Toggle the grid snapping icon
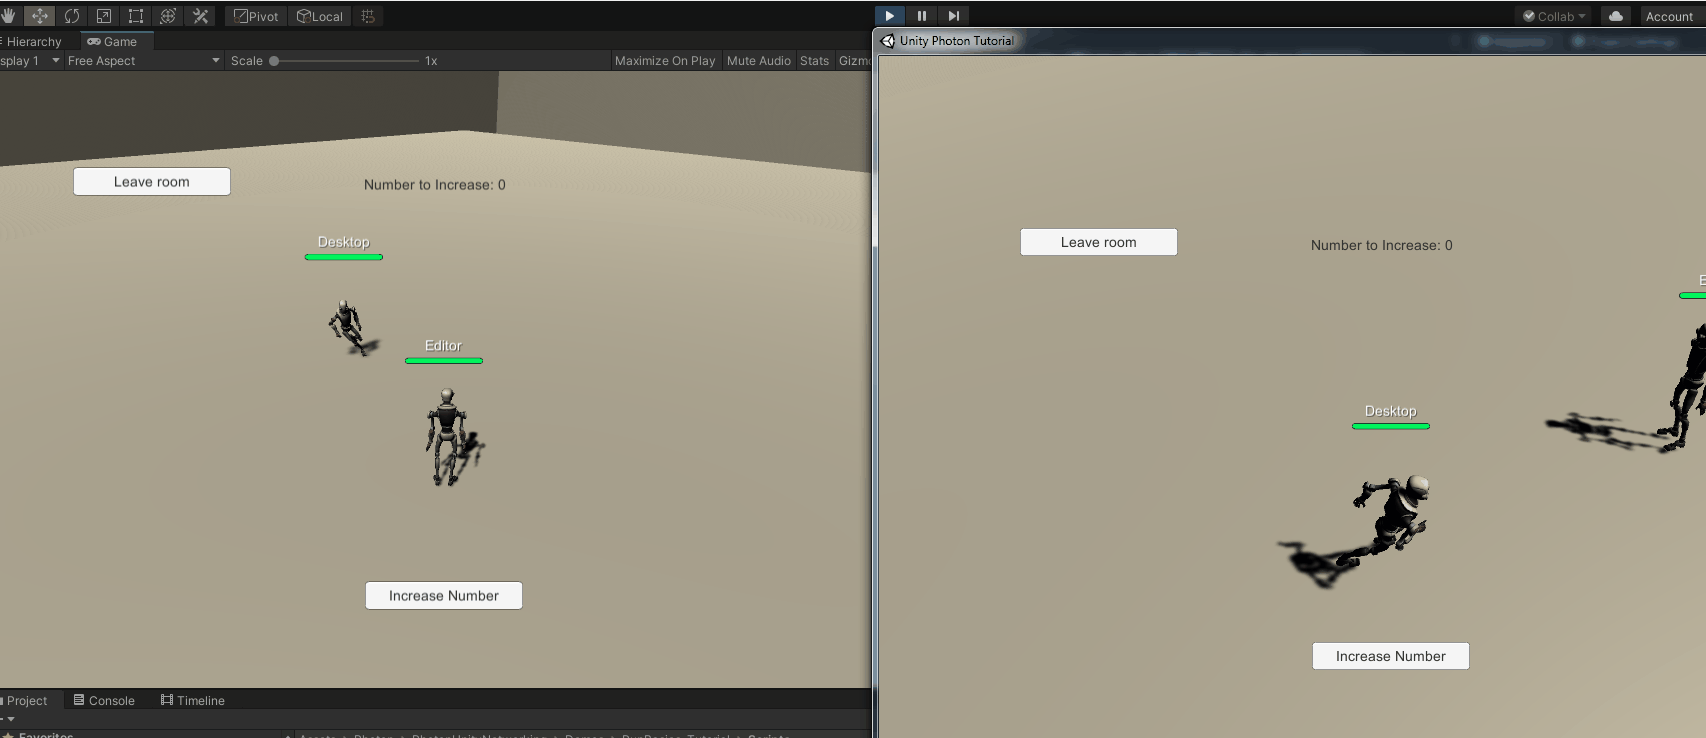 click(x=368, y=16)
